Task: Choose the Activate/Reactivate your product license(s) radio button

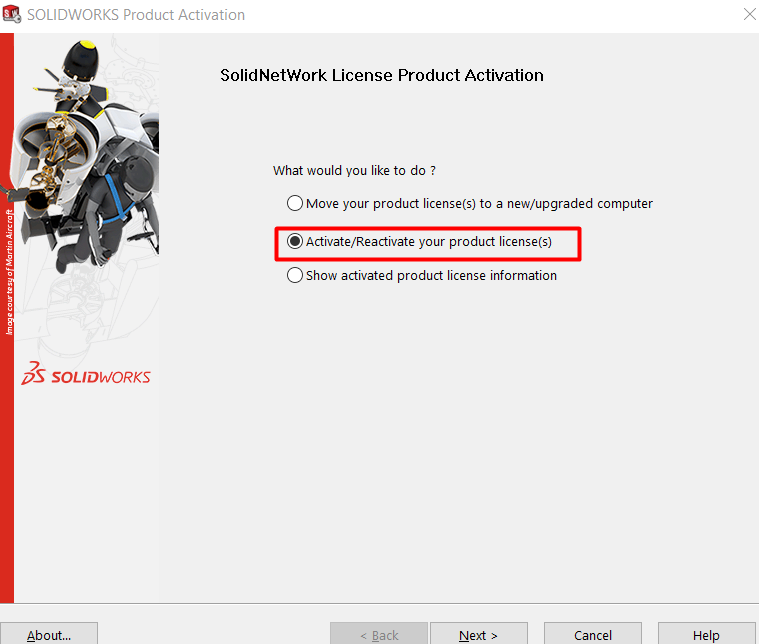Action: click(295, 241)
